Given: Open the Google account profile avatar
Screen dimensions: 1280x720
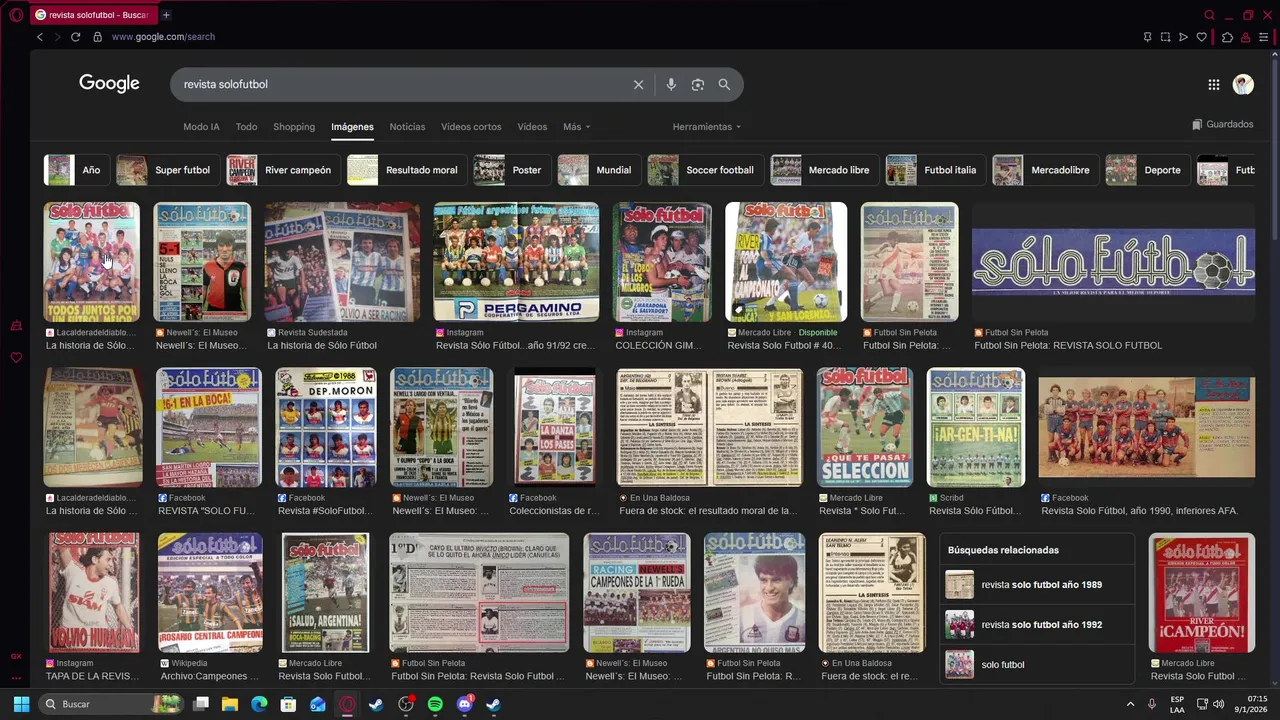Looking at the screenshot, I should coord(1243,85).
